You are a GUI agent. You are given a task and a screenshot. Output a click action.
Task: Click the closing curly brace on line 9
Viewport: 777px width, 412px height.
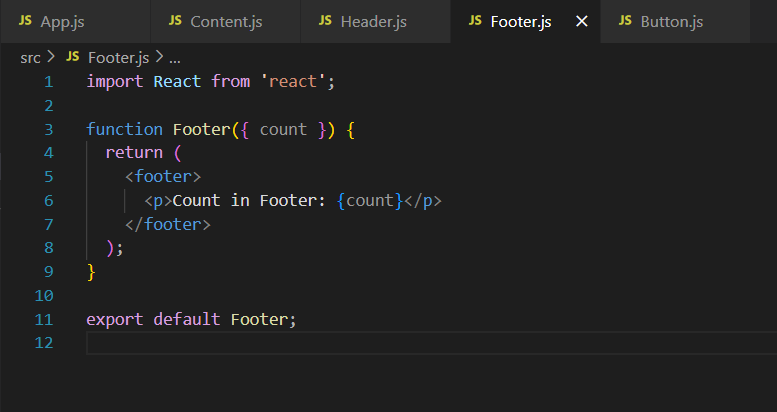[91, 272]
